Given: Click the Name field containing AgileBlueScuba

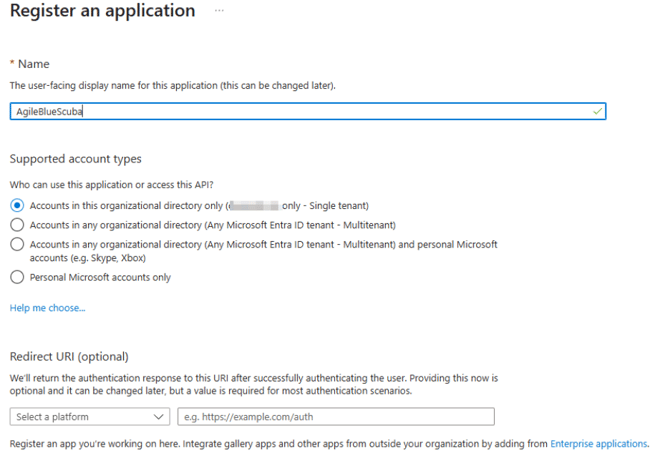Looking at the screenshot, I should [300, 111].
